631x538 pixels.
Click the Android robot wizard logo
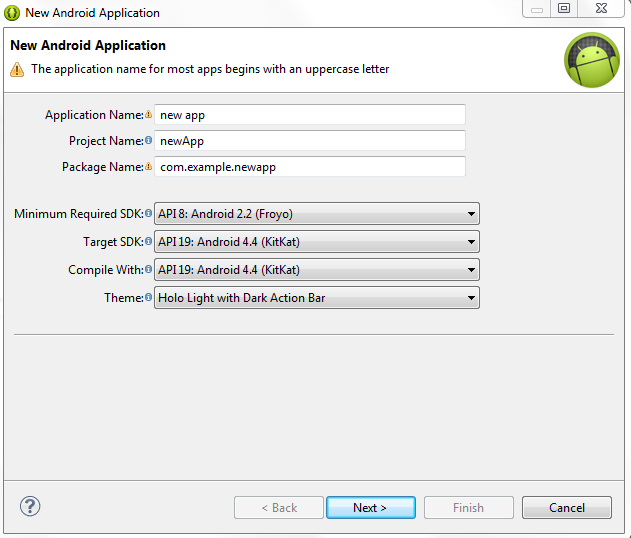[x=591, y=60]
